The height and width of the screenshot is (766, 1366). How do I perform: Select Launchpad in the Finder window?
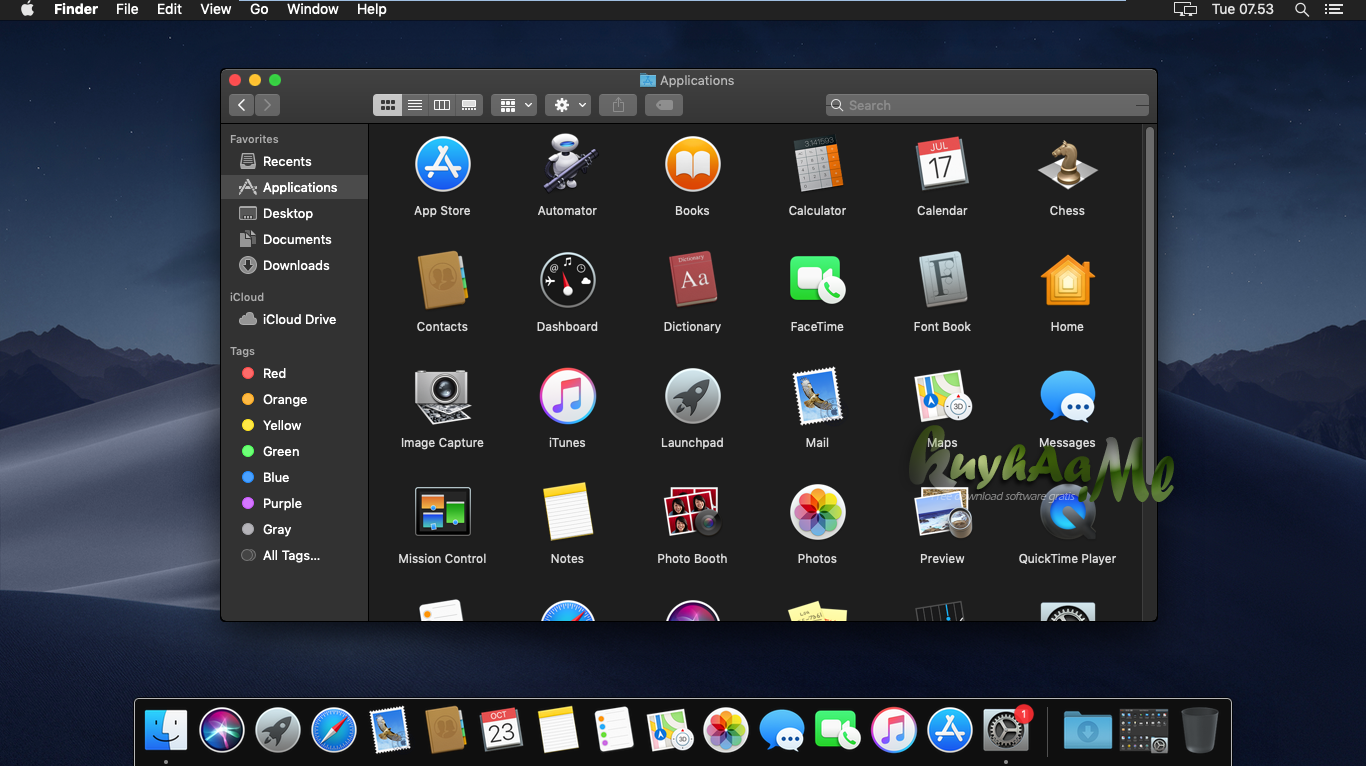(x=692, y=396)
